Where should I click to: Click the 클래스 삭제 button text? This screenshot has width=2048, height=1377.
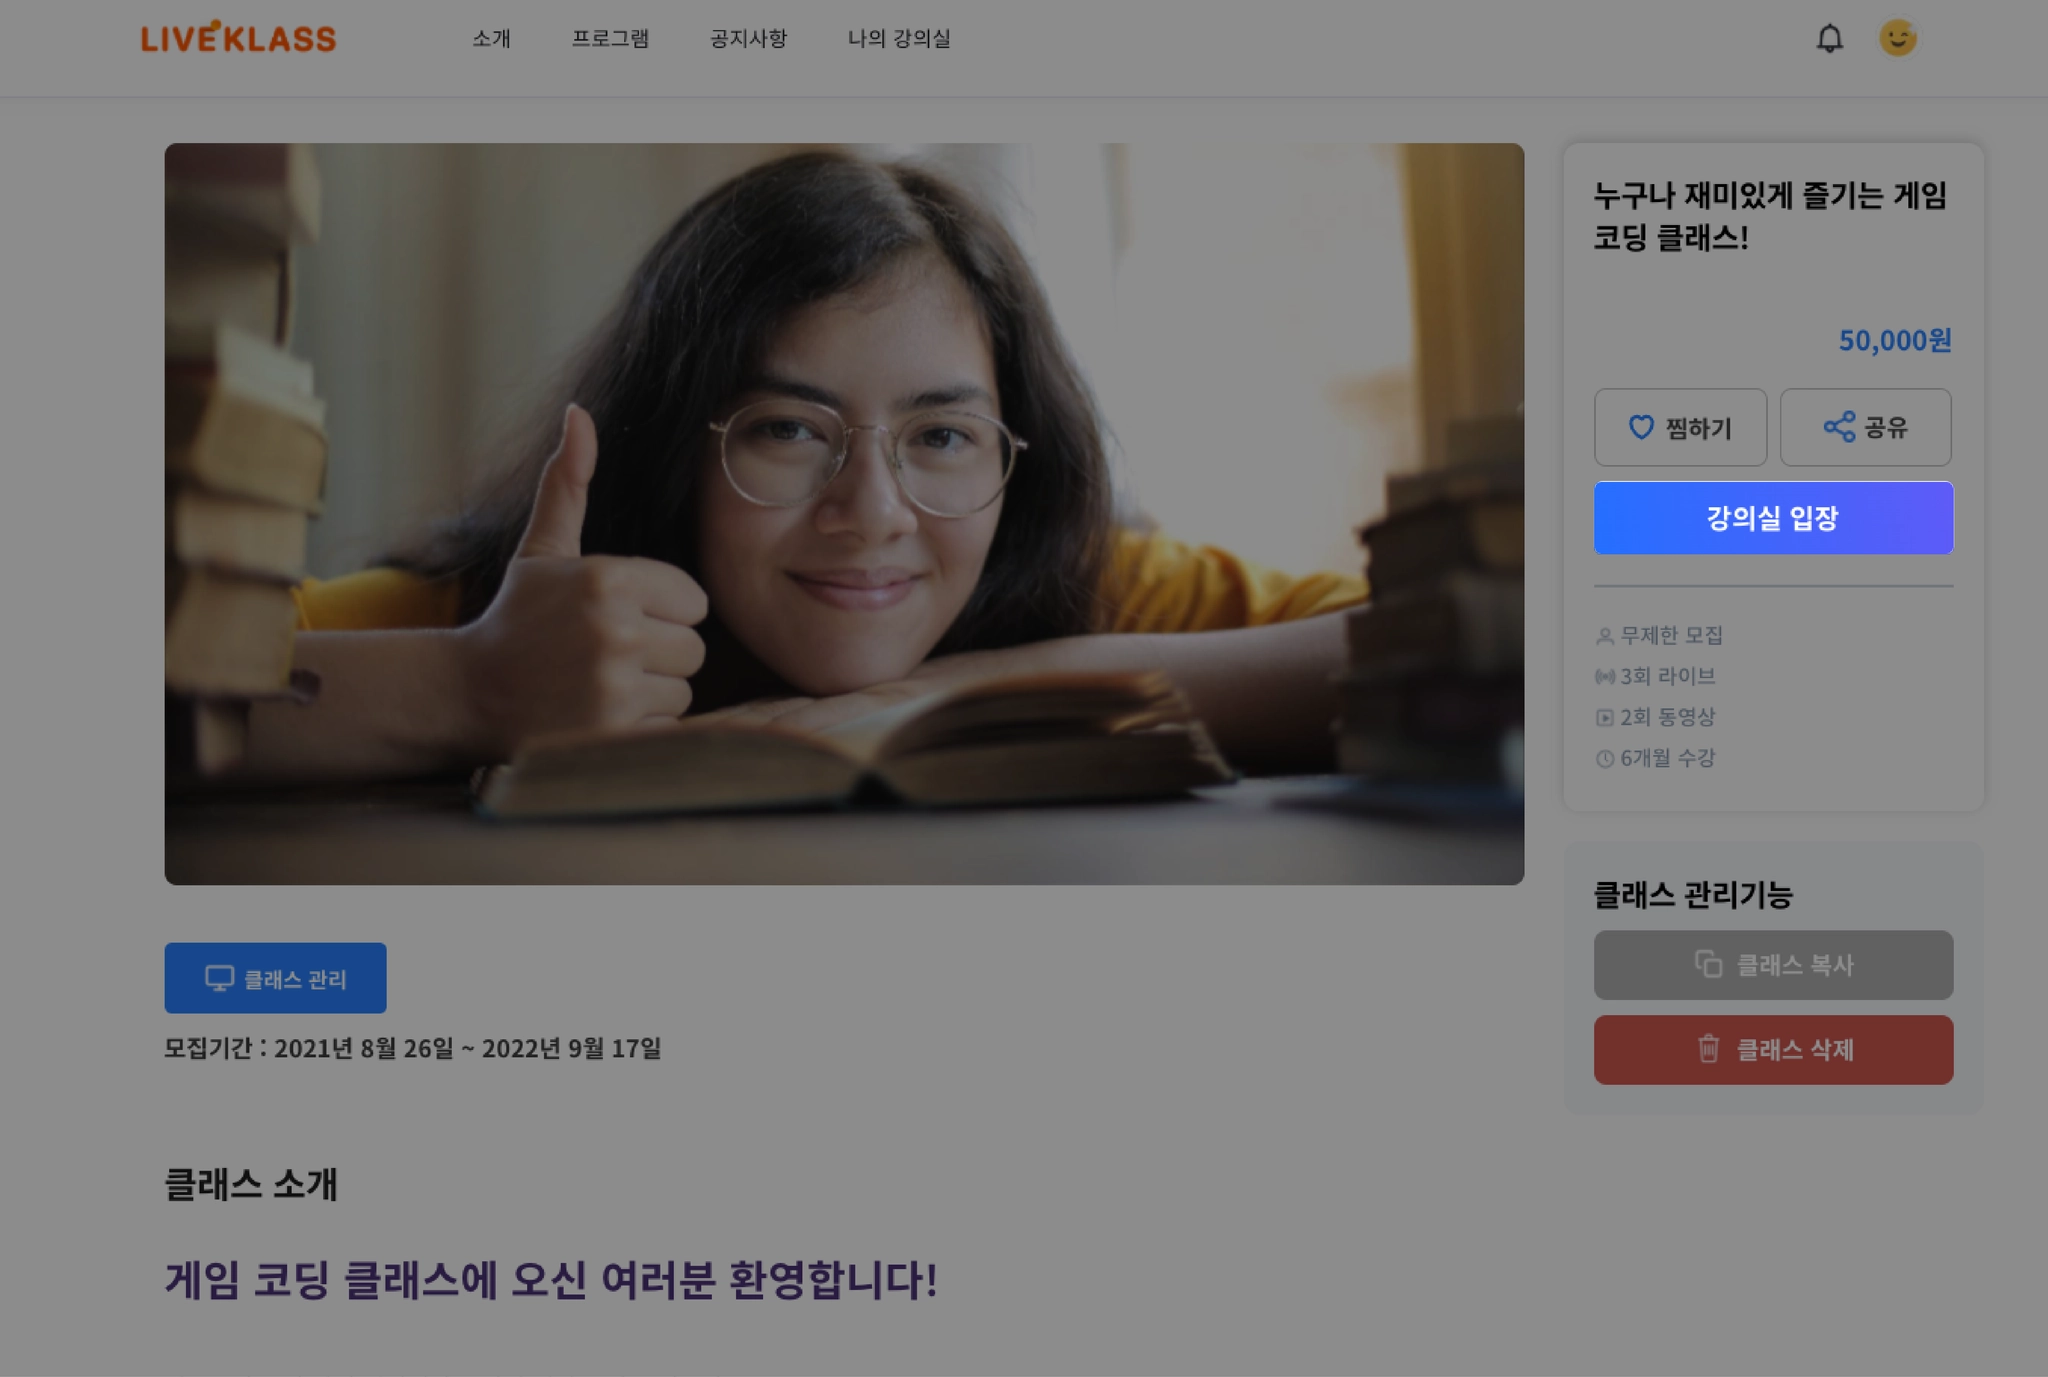pos(1795,1050)
